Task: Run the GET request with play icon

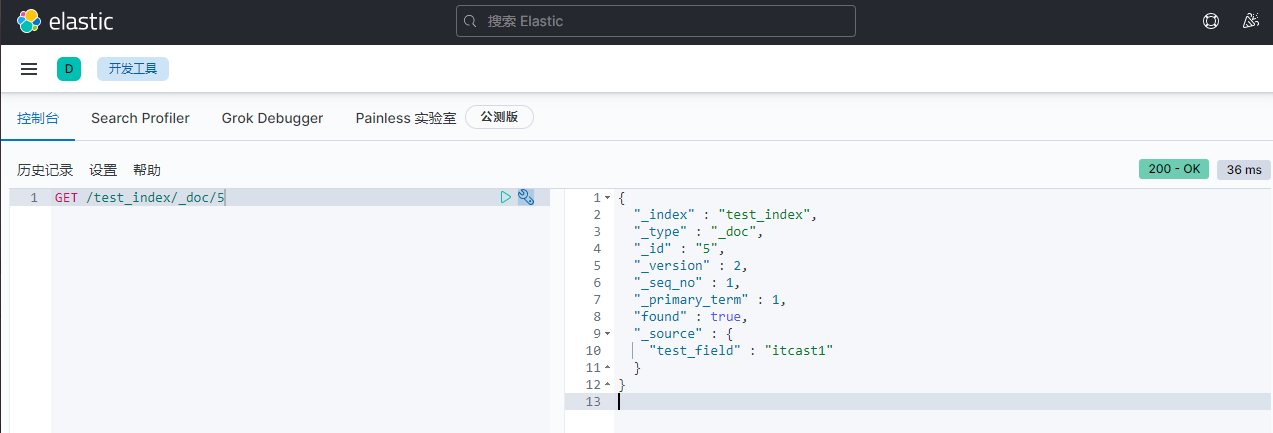Action: point(506,198)
